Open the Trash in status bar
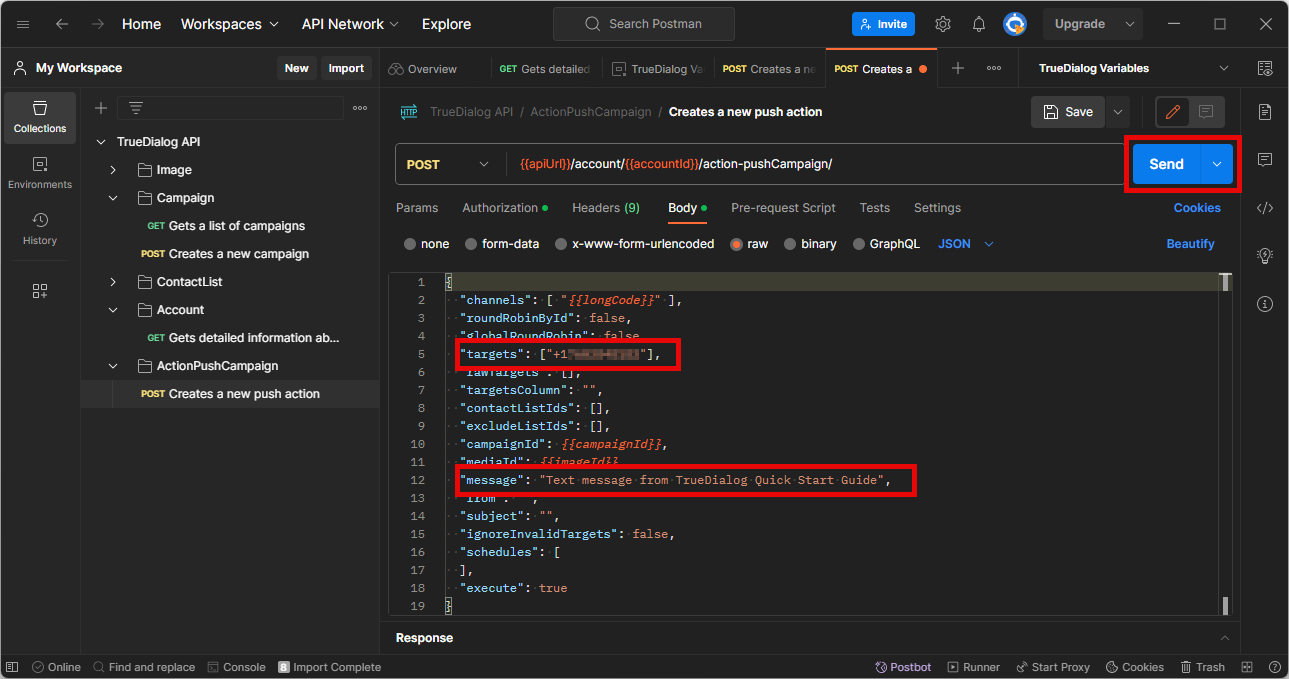This screenshot has height=679, width=1289. point(1203,667)
